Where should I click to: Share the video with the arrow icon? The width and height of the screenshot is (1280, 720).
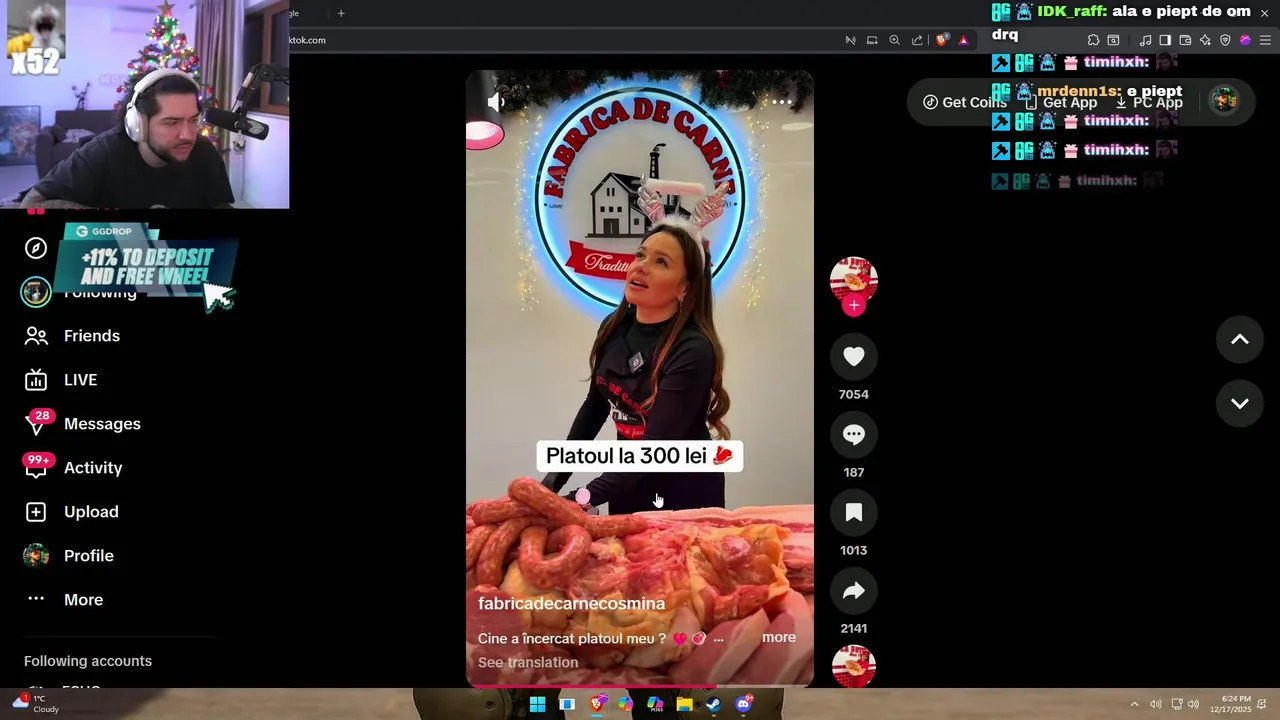853,590
